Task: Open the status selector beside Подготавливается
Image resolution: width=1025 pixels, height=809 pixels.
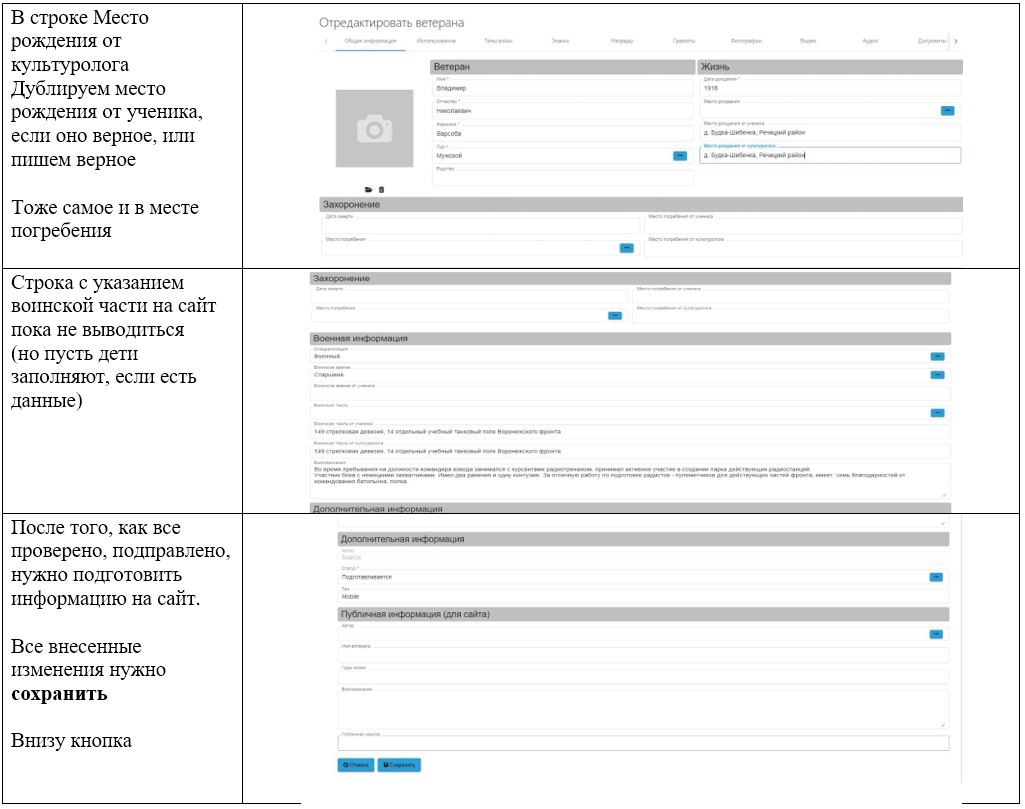Action: pos(936,577)
